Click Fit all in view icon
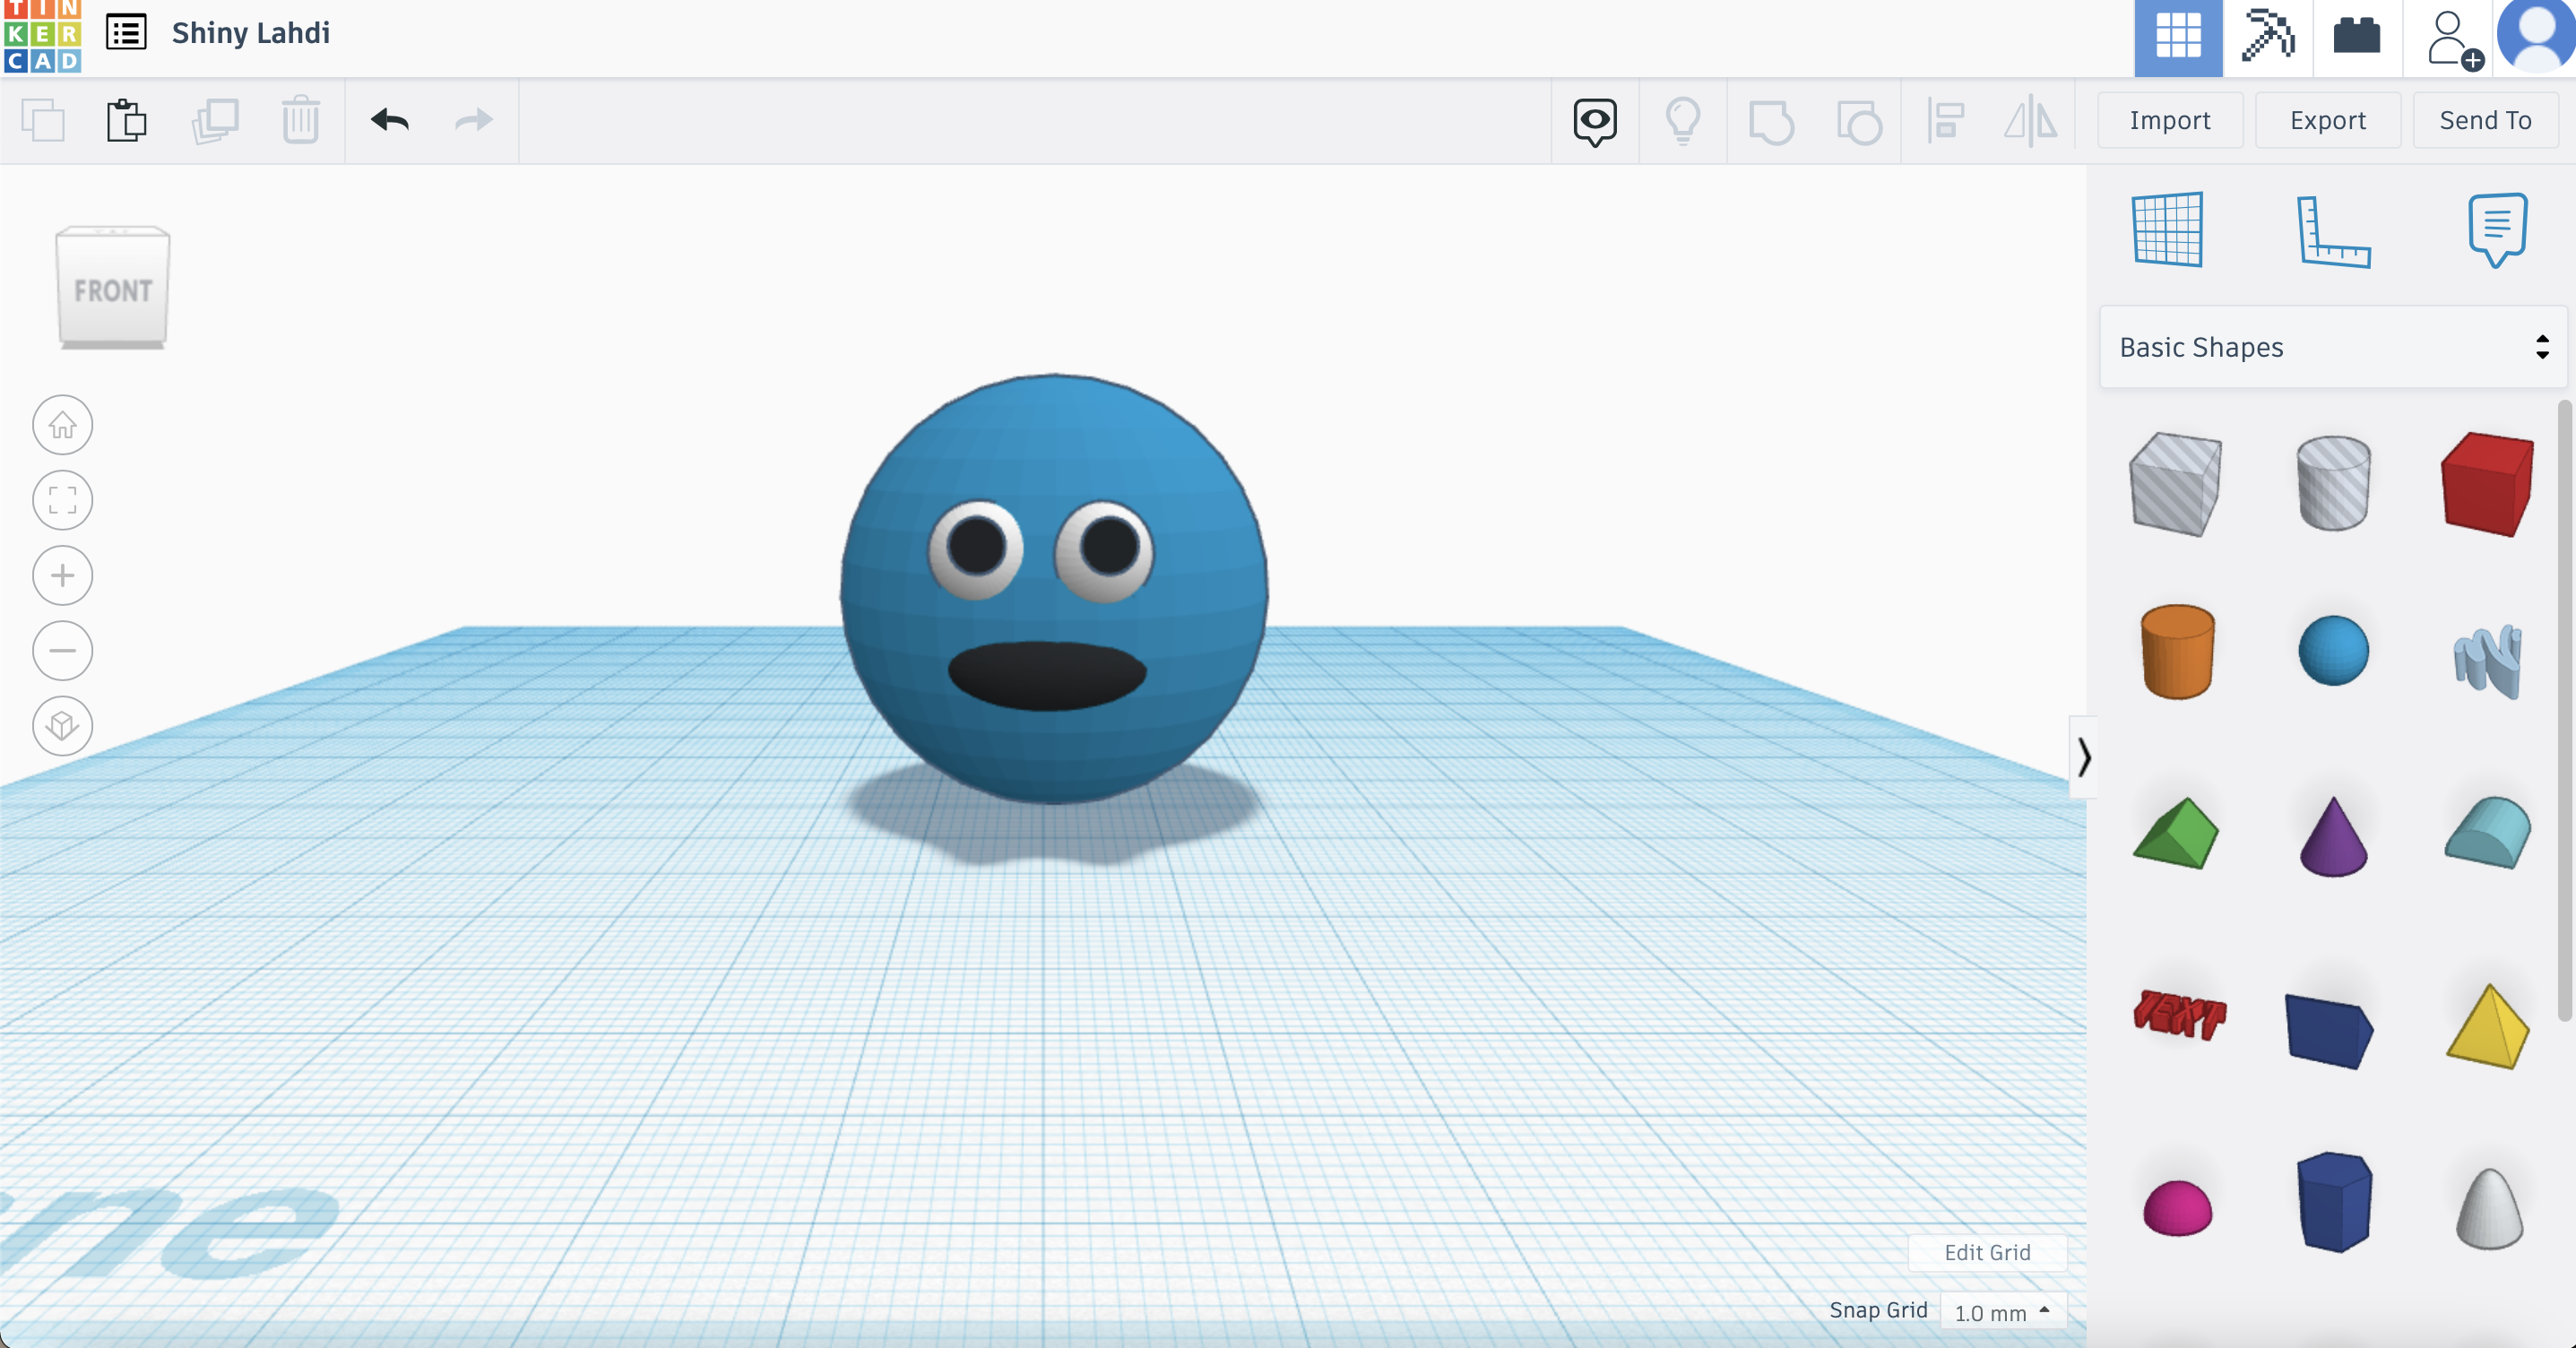Viewport: 2576px width, 1348px height. coord(62,500)
